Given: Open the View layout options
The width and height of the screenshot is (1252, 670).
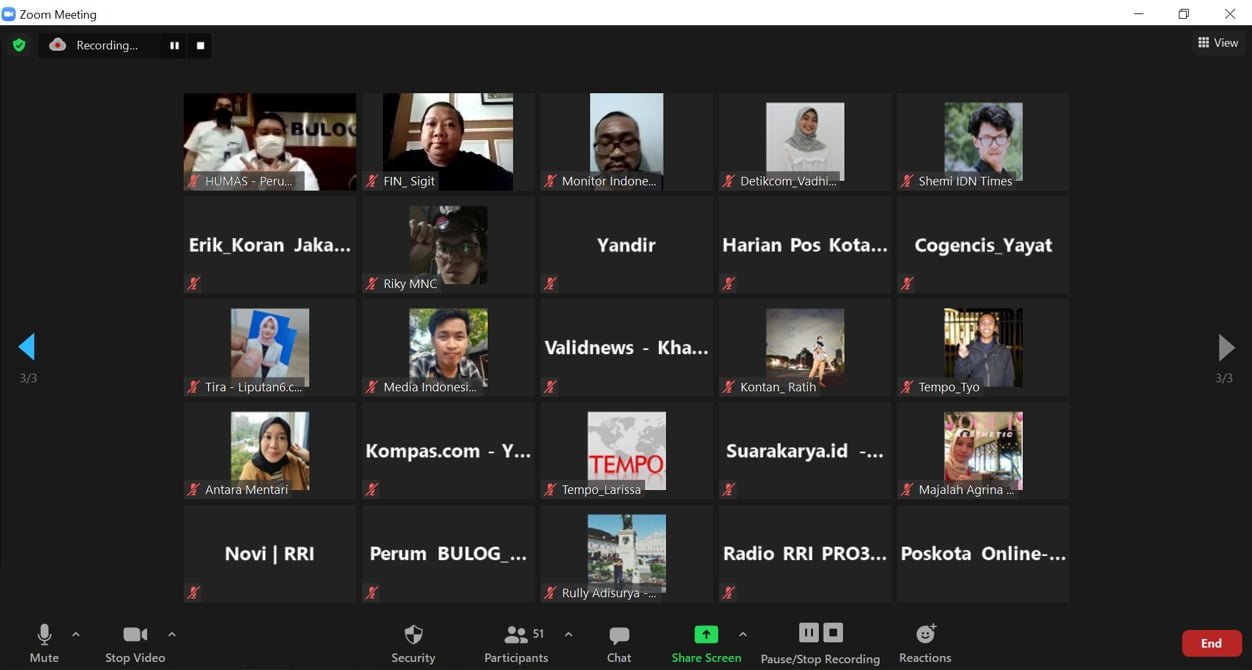Looking at the screenshot, I should pos(1218,43).
